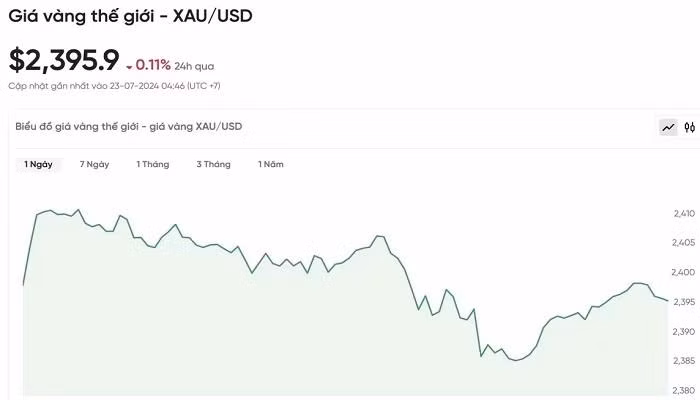Viewport: 700px width, 400px height.
Task: Click the 2,380 y-axis label
Action: [684, 390]
